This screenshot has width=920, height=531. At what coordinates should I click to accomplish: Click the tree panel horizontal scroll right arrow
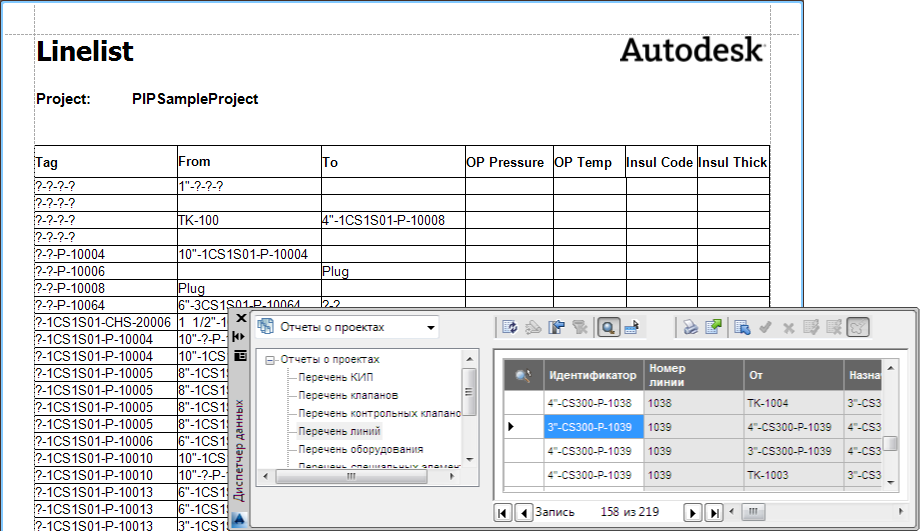pyautogui.click(x=452, y=476)
